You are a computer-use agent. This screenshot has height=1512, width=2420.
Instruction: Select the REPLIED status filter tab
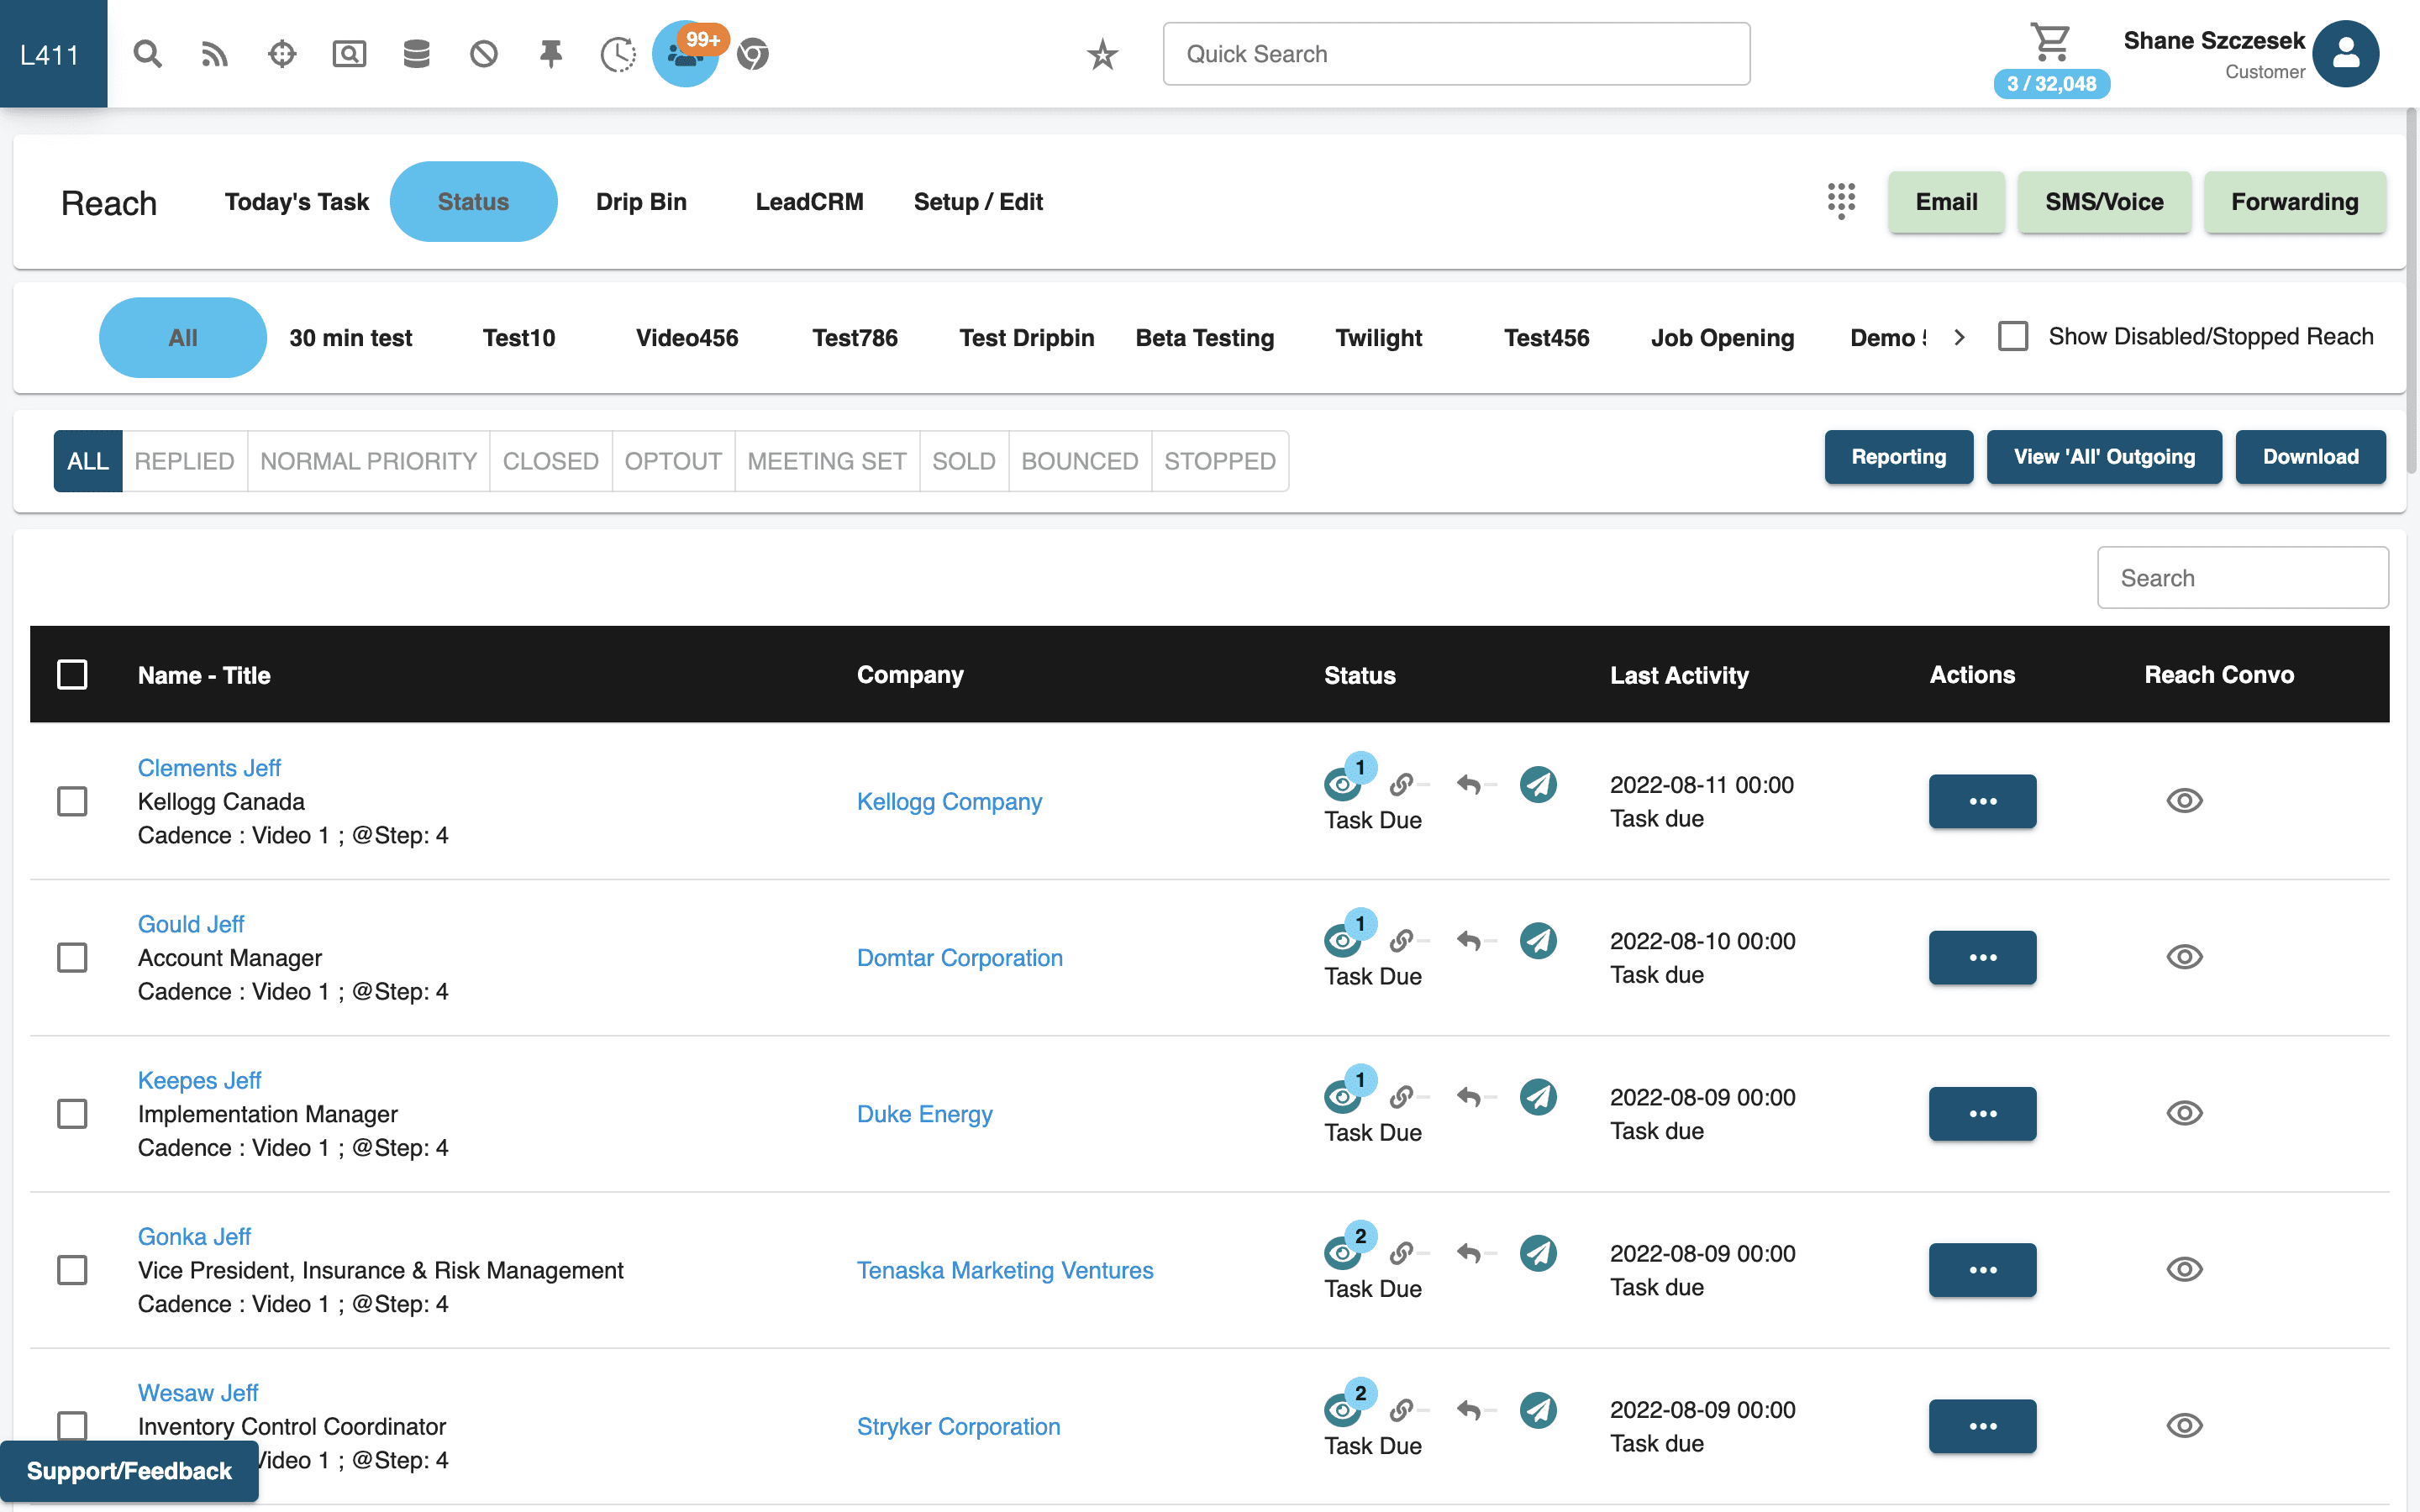click(x=184, y=461)
